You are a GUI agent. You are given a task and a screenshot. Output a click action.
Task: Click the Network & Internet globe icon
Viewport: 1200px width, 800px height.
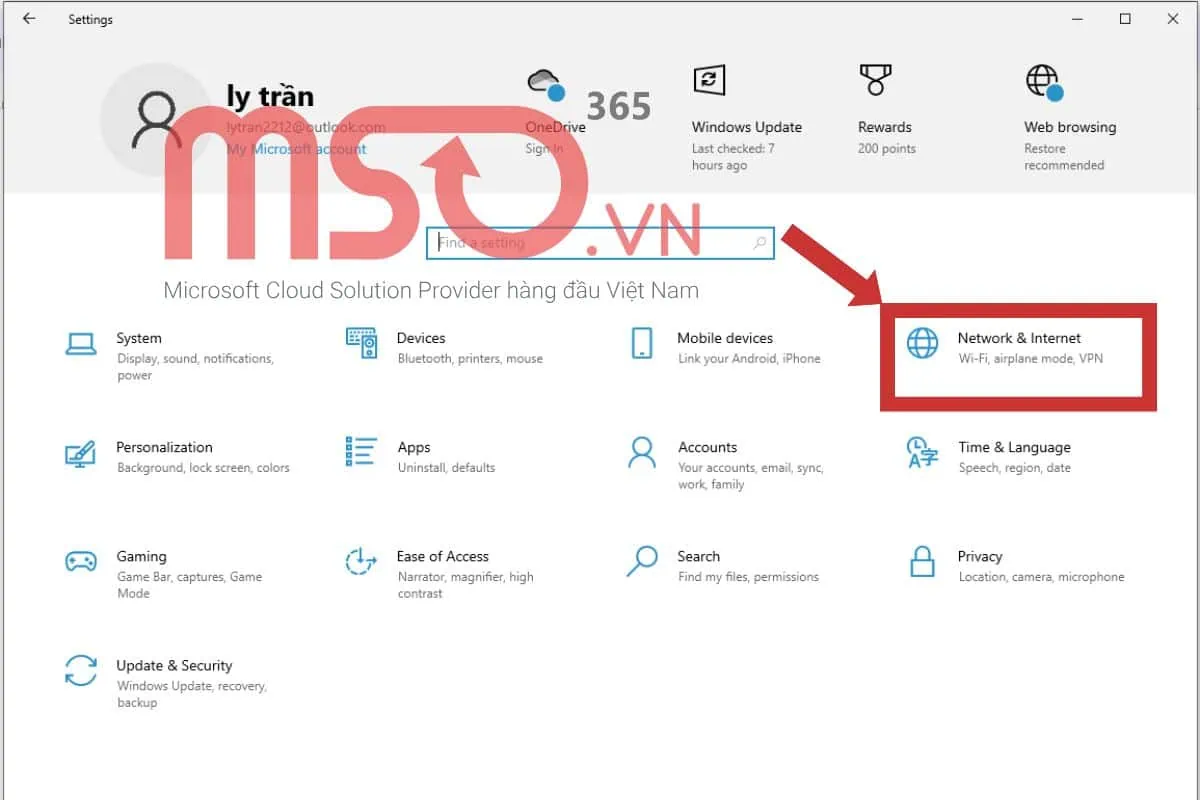coord(922,343)
